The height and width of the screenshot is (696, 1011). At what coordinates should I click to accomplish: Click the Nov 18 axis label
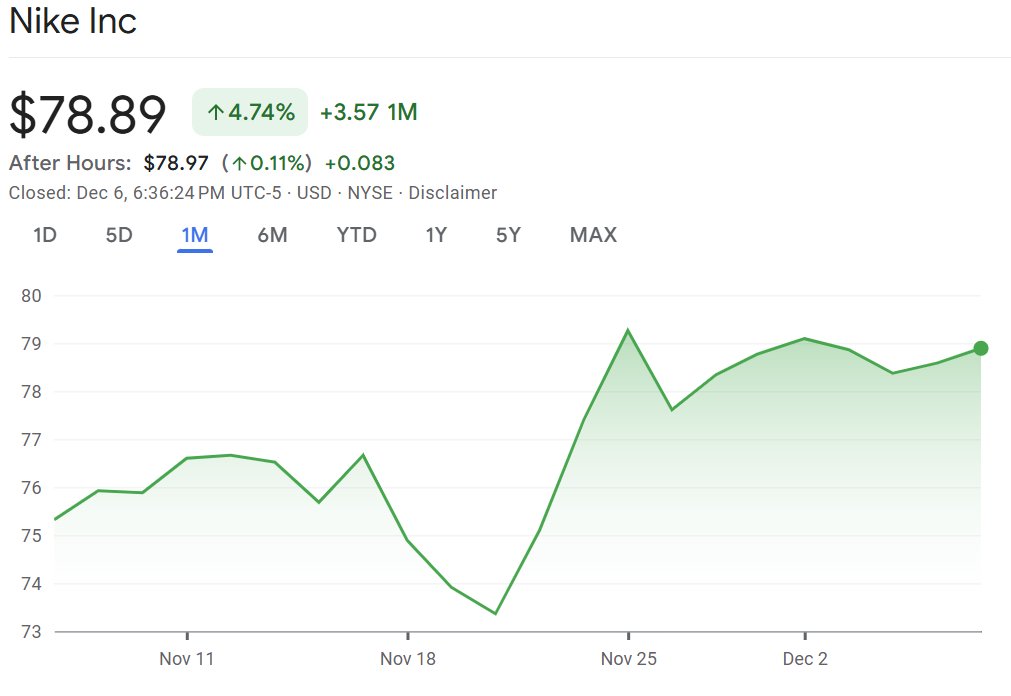407,659
